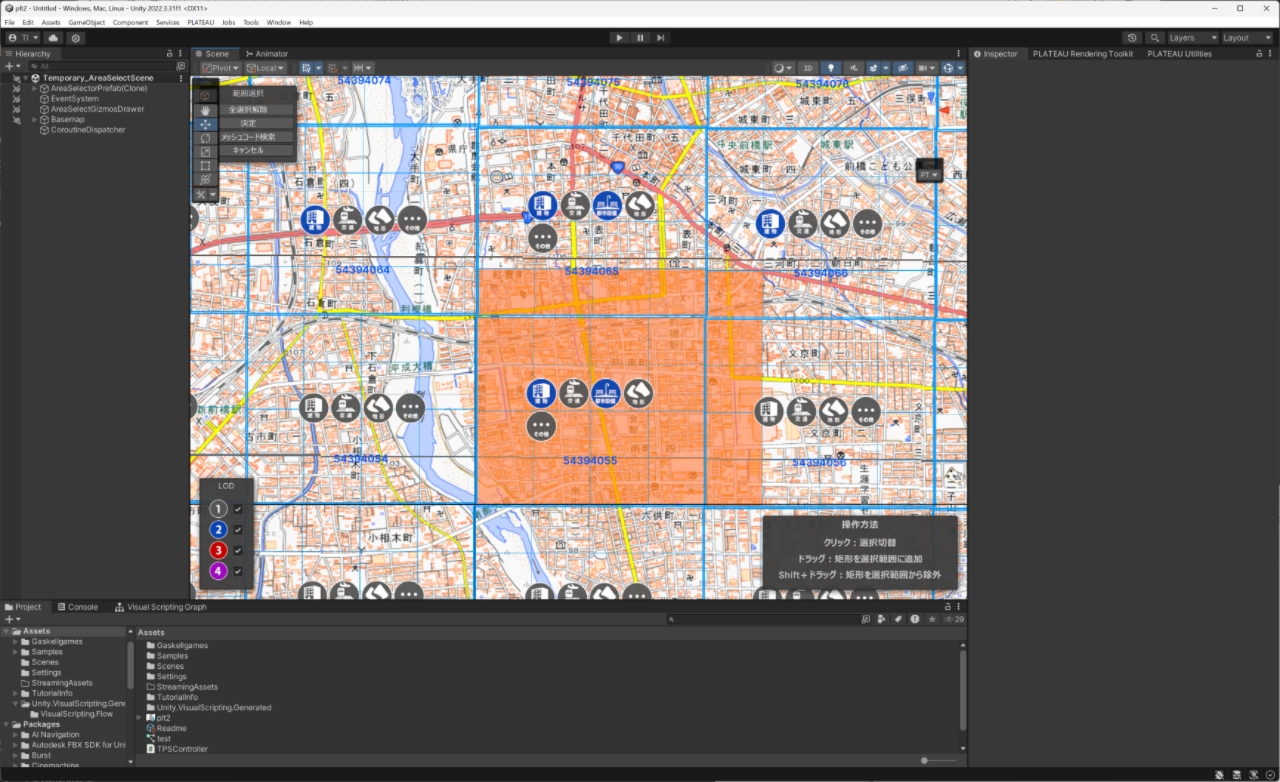Lock the Hierarchy panel
The image size is (1280, 782).
pyautogui.click(x=169, y=53)
